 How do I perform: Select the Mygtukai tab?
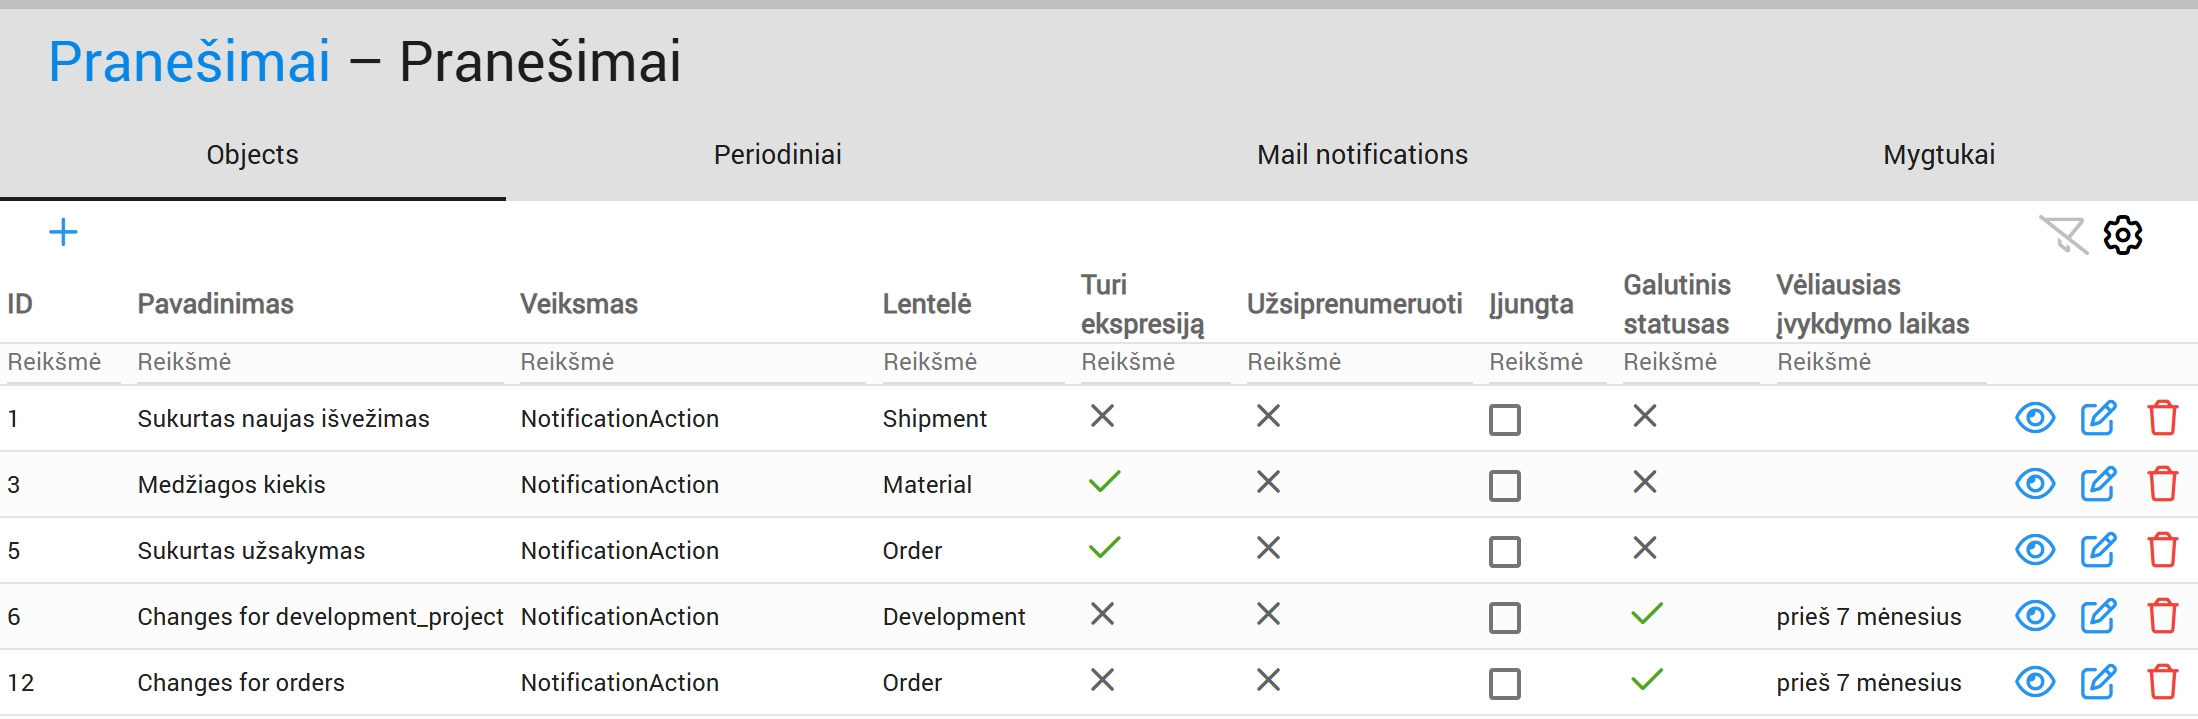(1938, 155)
